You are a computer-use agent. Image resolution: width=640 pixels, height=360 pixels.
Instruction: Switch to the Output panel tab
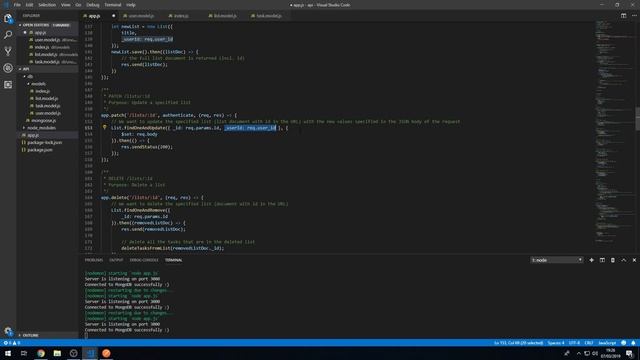pyautogui.click(x=116, y=260)
